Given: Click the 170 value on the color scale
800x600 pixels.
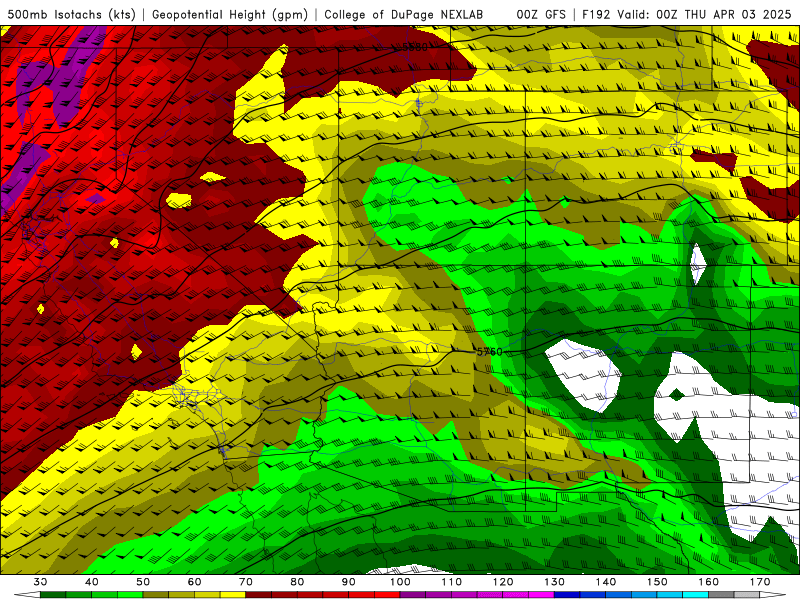Looking at the screenshot, I should [x=760, y=582].
